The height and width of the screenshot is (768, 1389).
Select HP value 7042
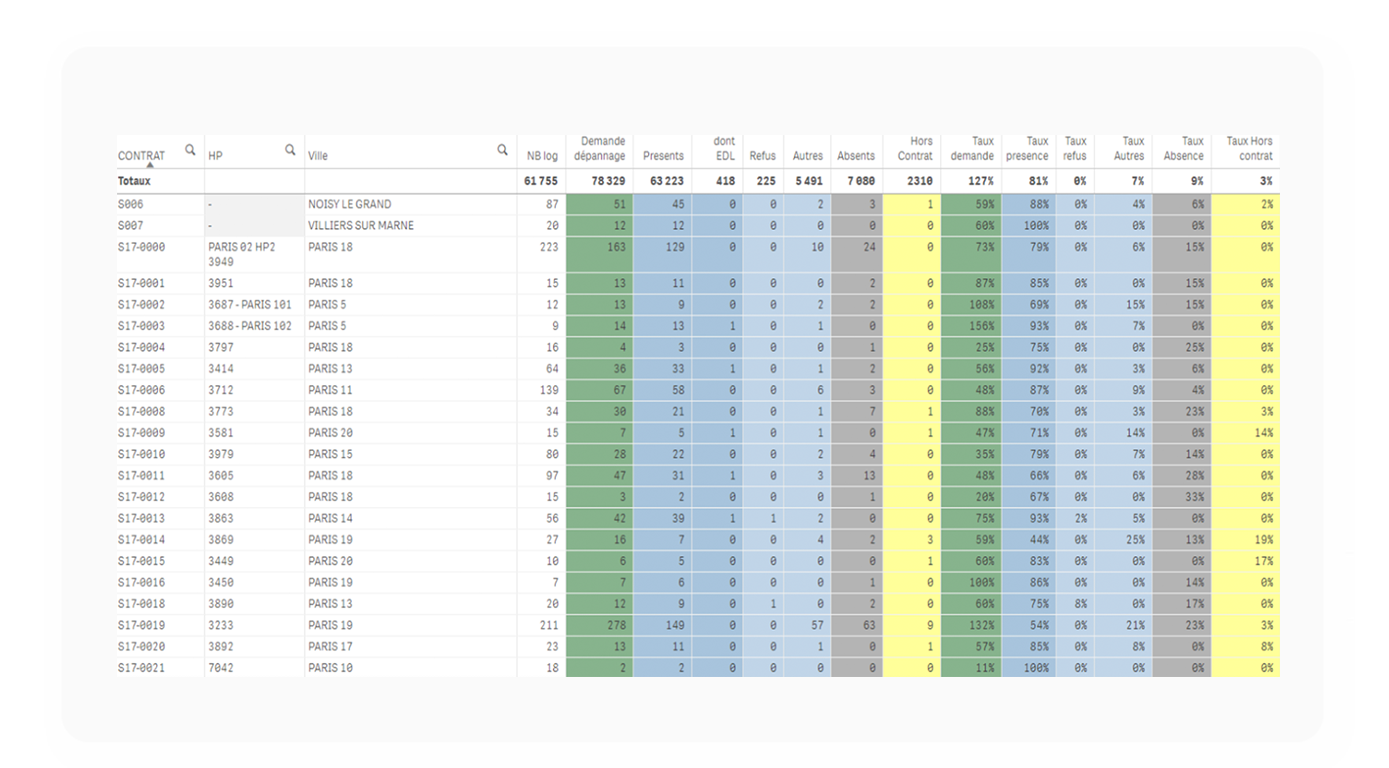pos(221,668)
